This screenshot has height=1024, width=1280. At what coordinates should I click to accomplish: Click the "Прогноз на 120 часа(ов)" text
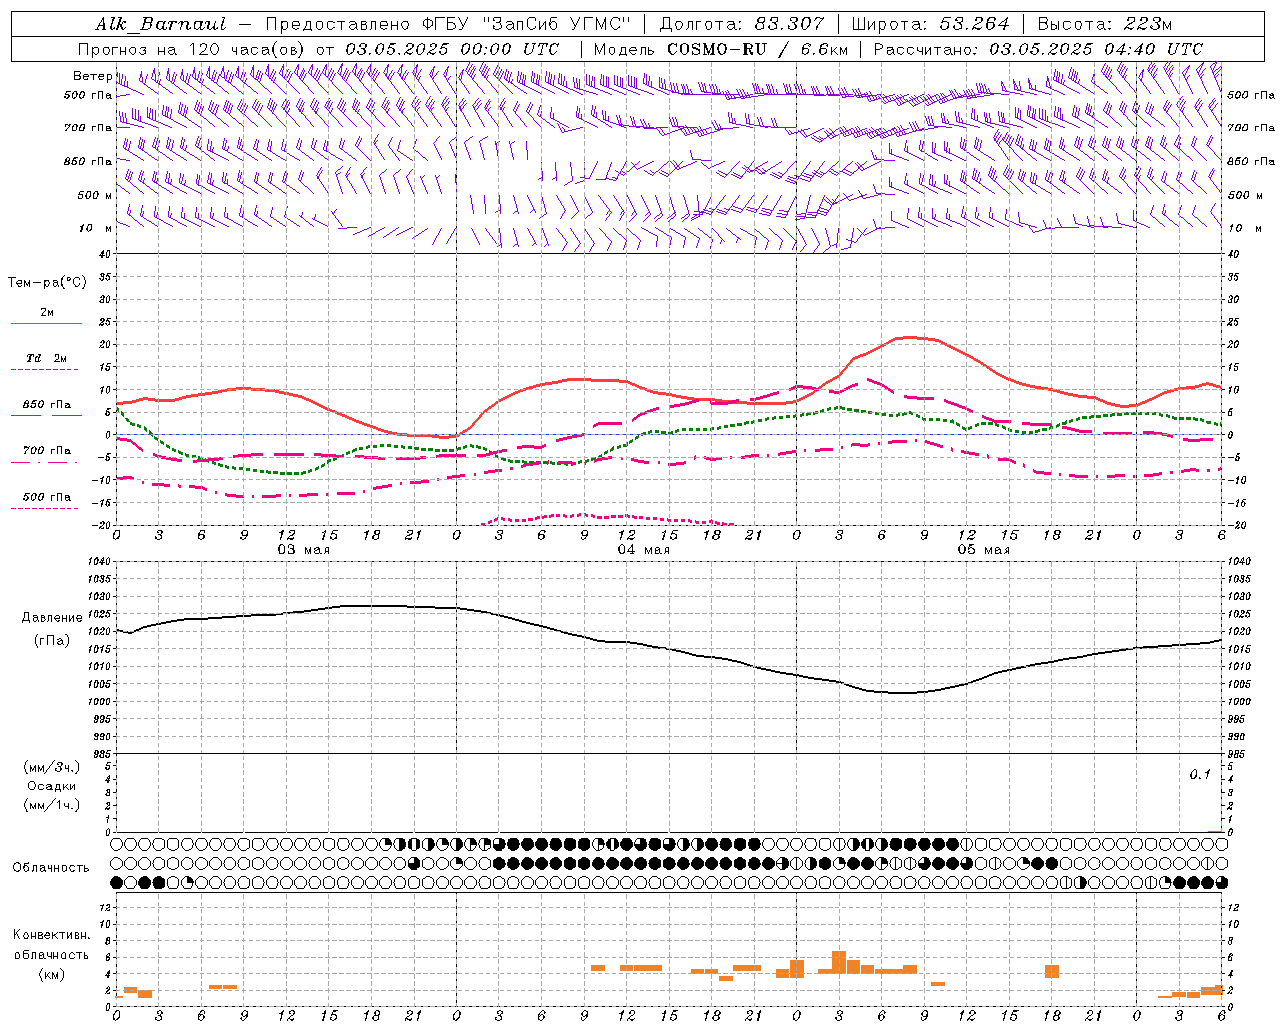(x=192, y=49)
